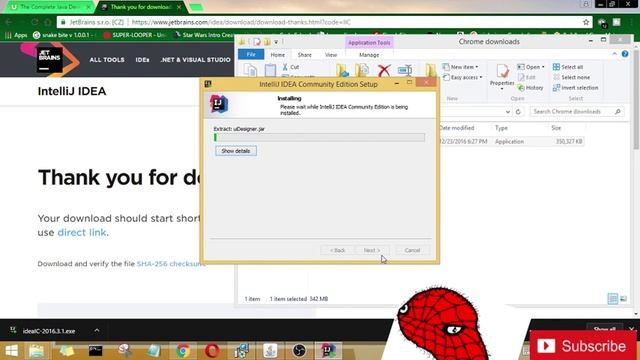The width and height of the screenshot is (640, 360).
Task: Expand the address bar history dropdown
Action: [508, 111]
